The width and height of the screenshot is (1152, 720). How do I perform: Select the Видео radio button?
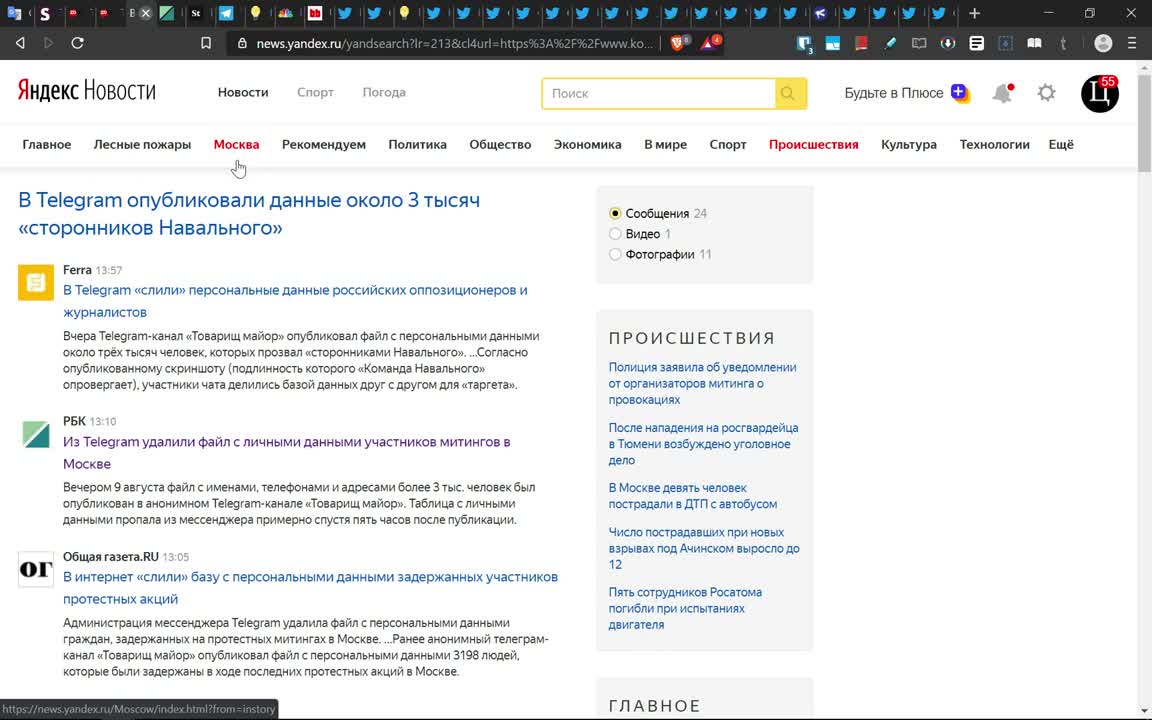(615, 234)
